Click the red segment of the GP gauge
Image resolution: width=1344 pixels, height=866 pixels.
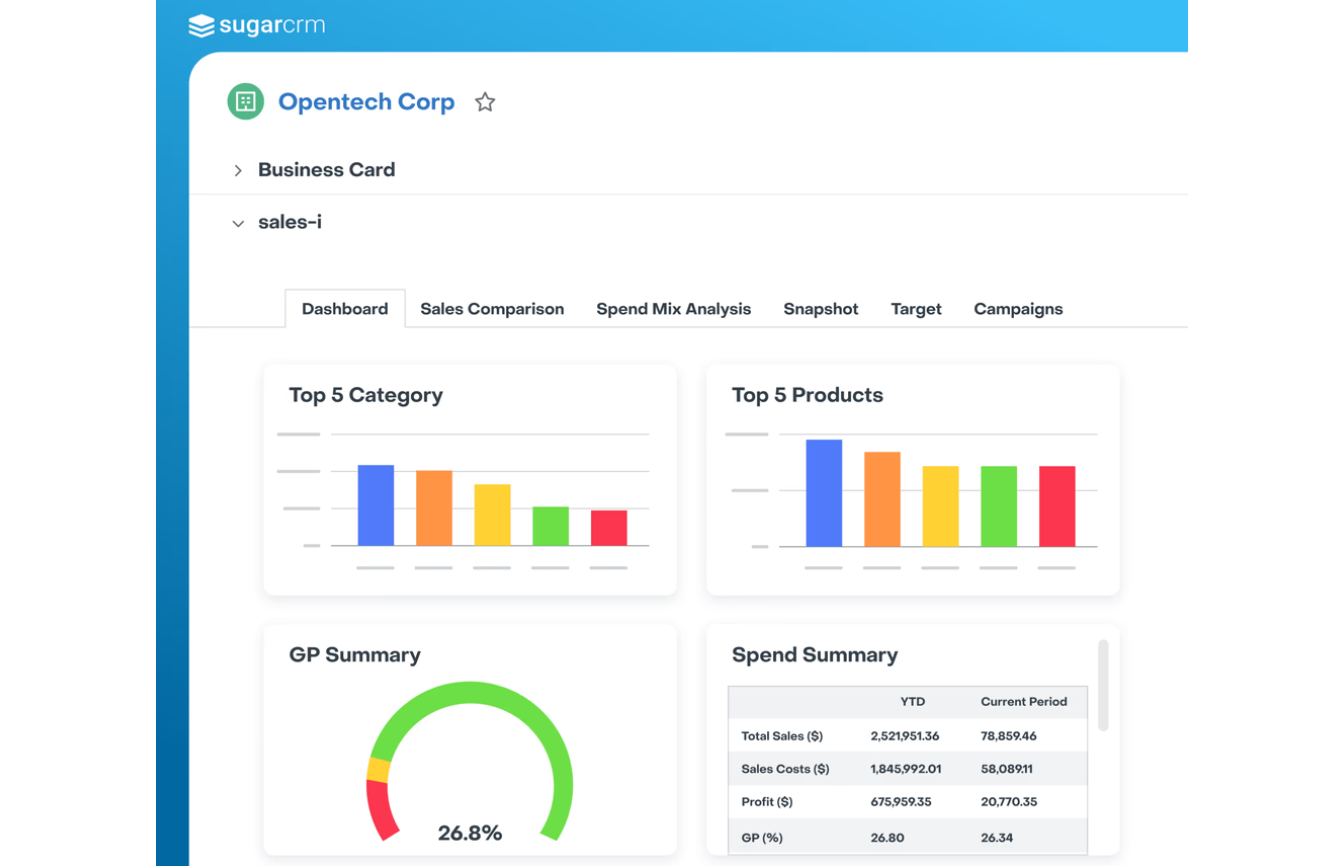pos(382,810)
